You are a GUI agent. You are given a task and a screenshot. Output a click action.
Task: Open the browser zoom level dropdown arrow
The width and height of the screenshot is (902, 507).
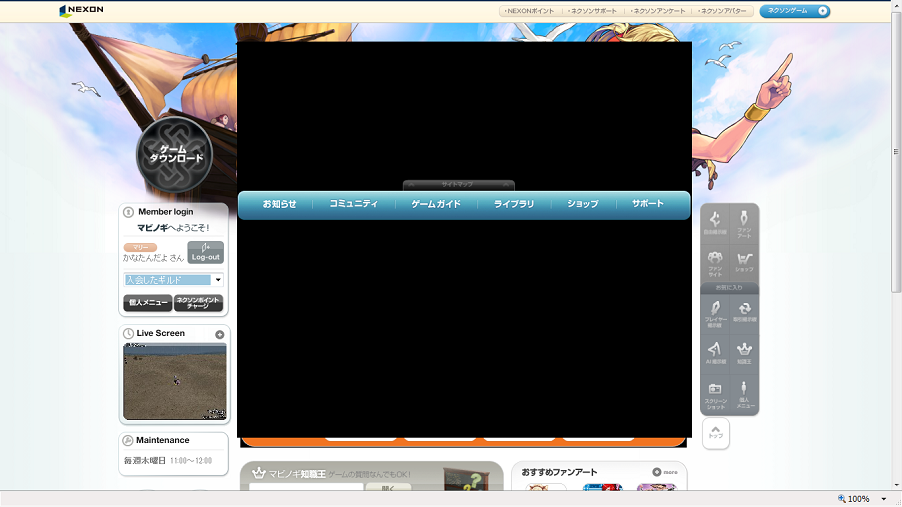(x=884, y=499)
